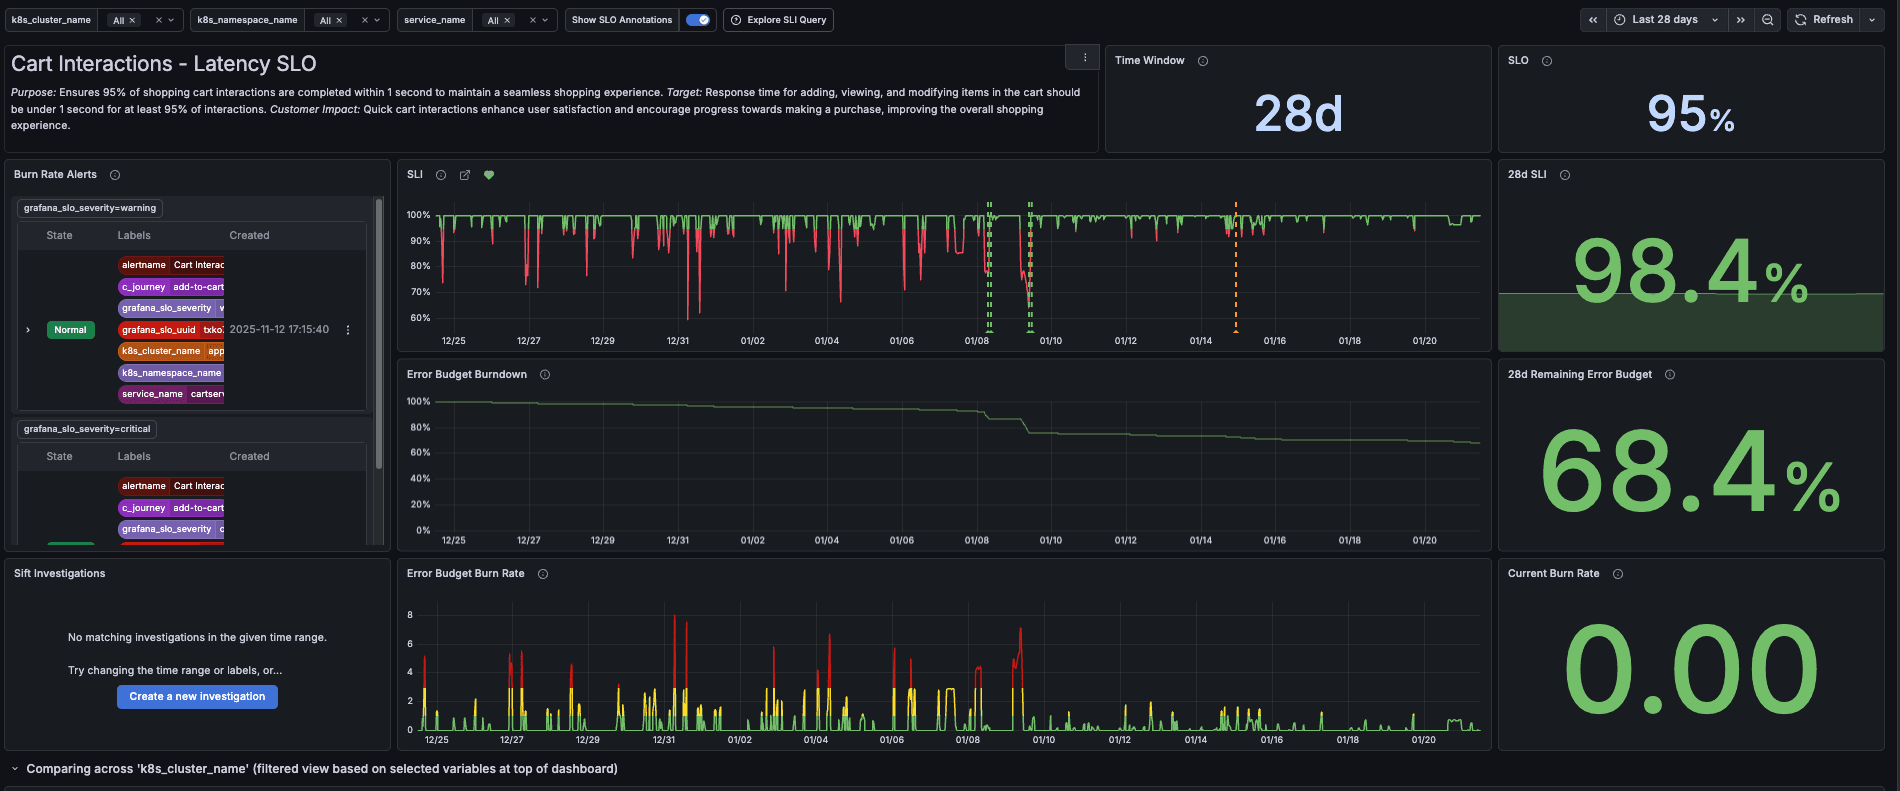Zoom out the time range

coord(1768,20)
